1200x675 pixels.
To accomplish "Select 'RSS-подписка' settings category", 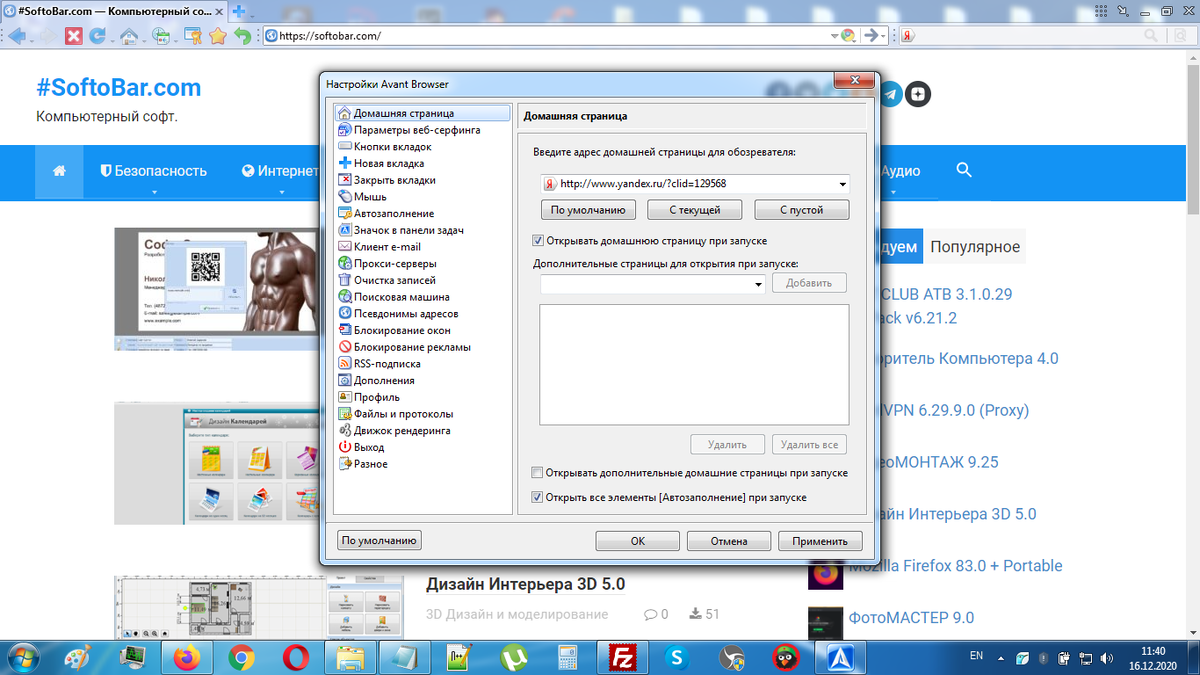I will point(387,364).
